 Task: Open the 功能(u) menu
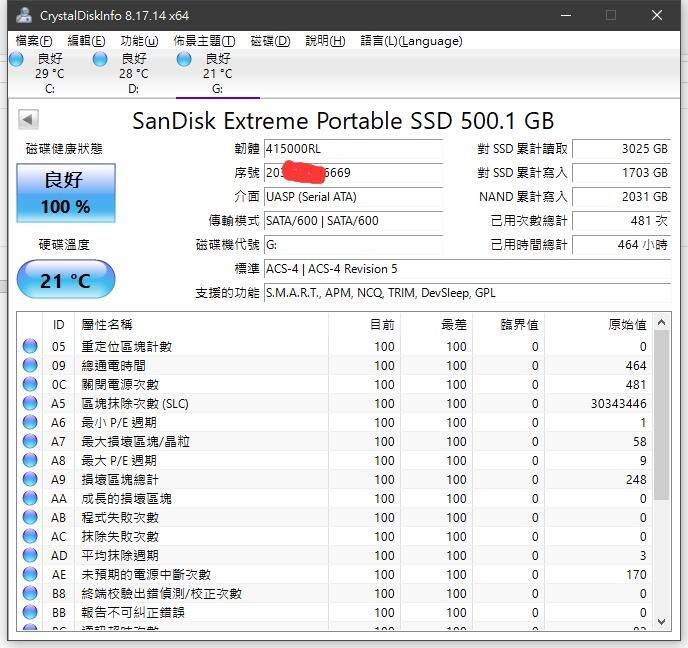pos(139,41)
